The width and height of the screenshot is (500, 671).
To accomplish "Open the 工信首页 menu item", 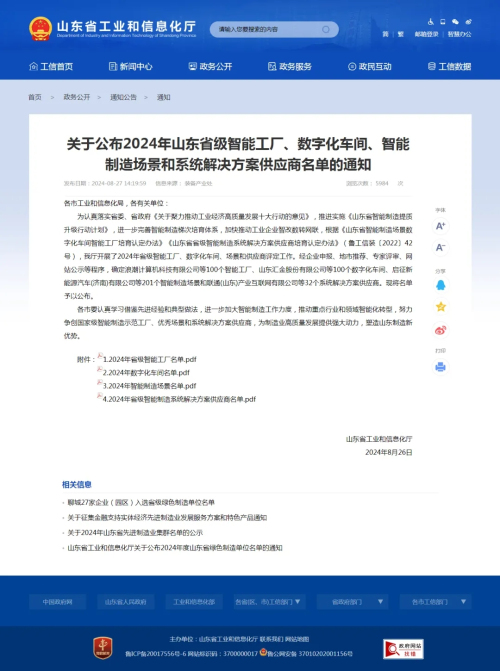I will [51, 66].
